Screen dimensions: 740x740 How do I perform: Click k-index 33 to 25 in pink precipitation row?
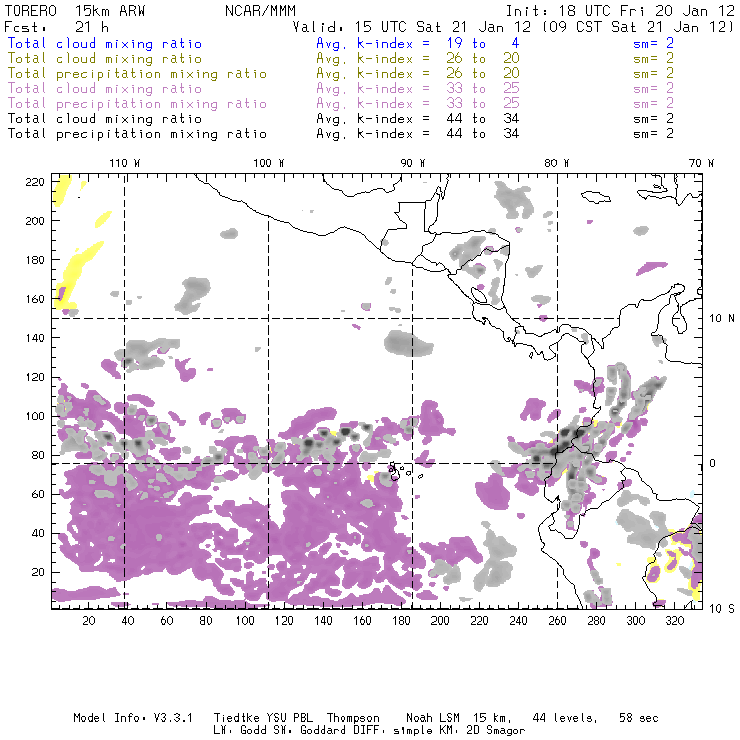pos(483,104)
